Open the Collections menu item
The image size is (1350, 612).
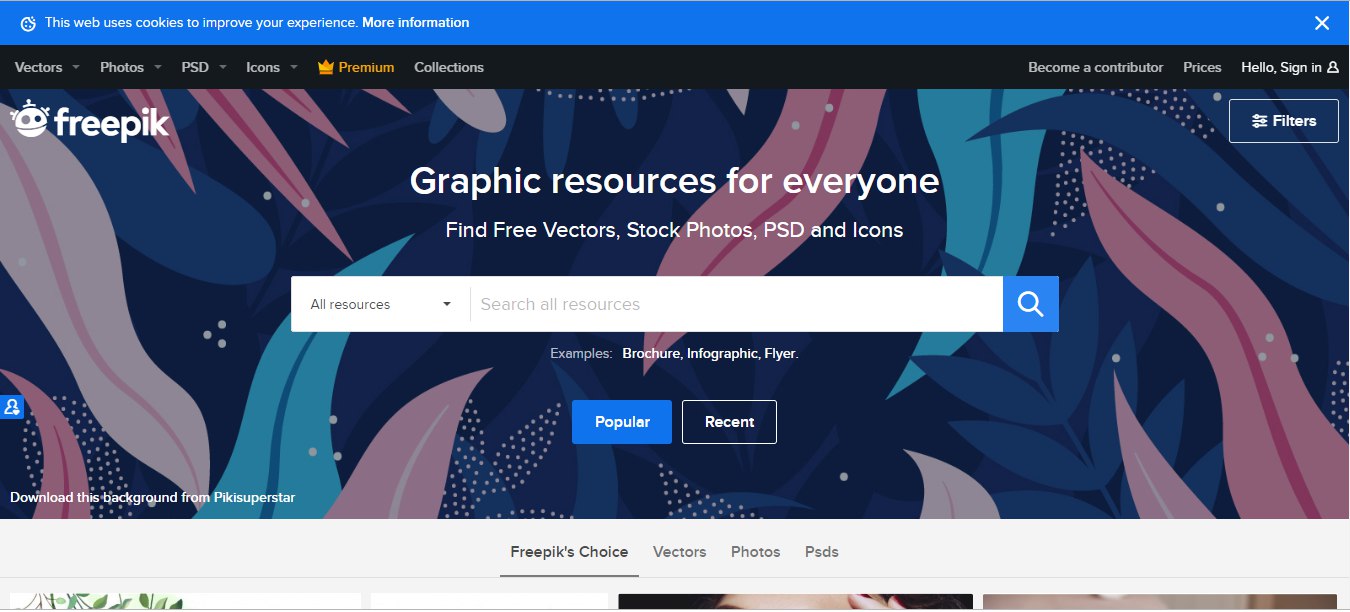(449, 67)
